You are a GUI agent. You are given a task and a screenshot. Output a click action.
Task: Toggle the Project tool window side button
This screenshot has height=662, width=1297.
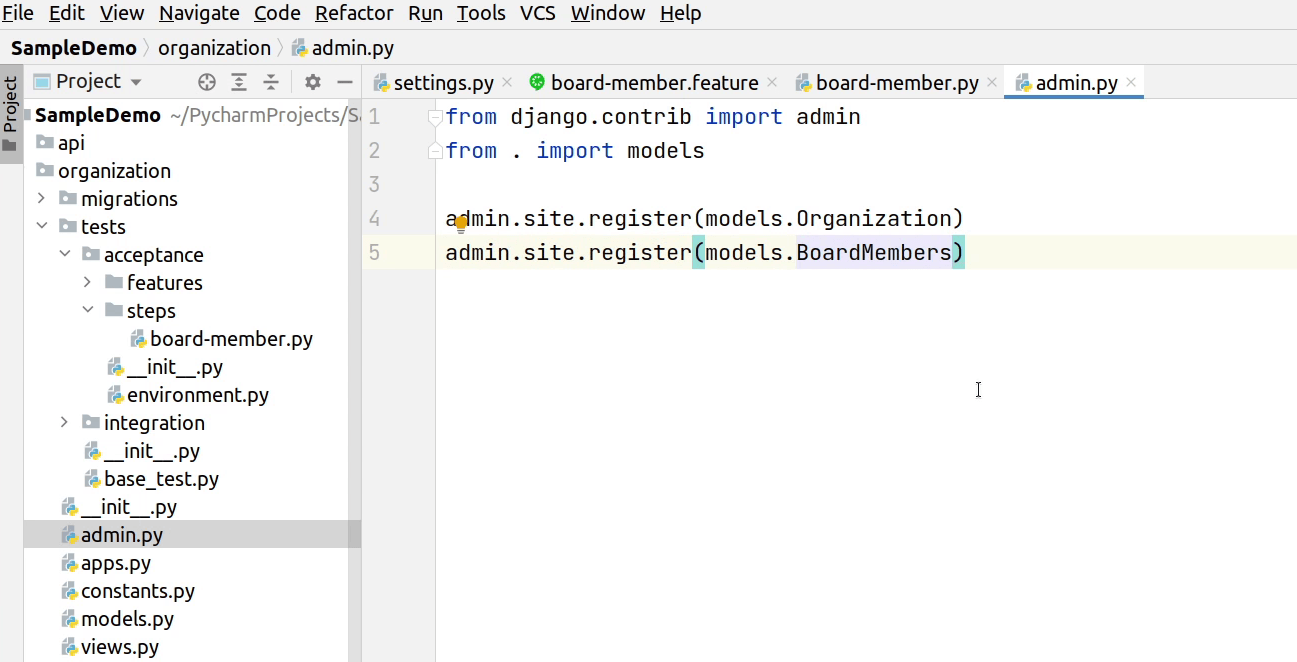point(11,113)
